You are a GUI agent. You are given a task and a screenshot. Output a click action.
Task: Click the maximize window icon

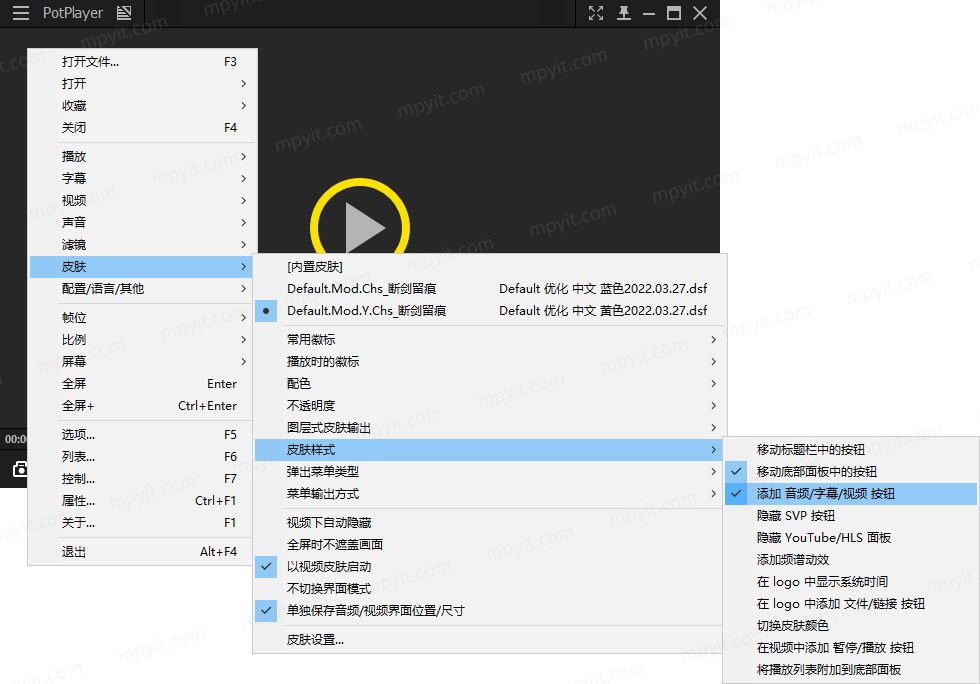[x=674, y=13]
